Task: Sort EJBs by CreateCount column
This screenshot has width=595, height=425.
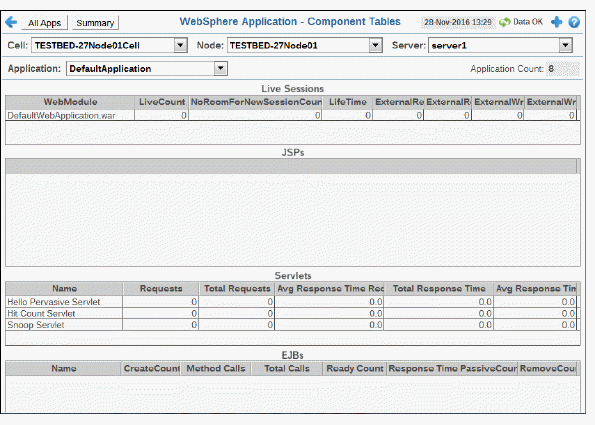Action: coord(151,368)
